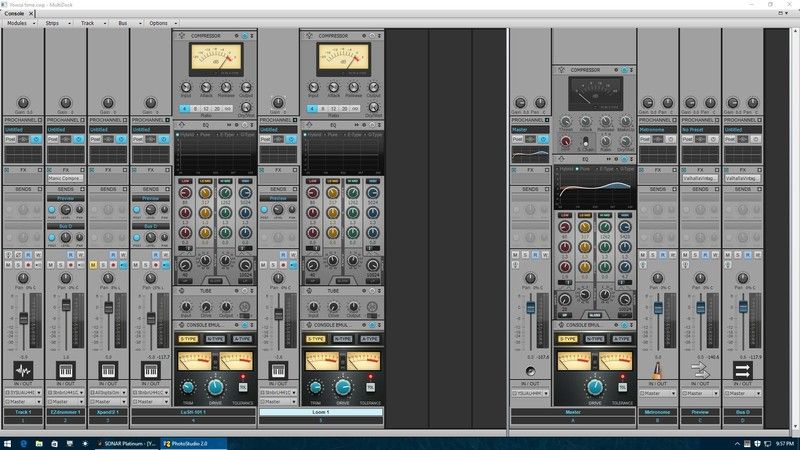
Task: Click the LuSH-101 console emulator Drive knob
Action: (215, 387)
